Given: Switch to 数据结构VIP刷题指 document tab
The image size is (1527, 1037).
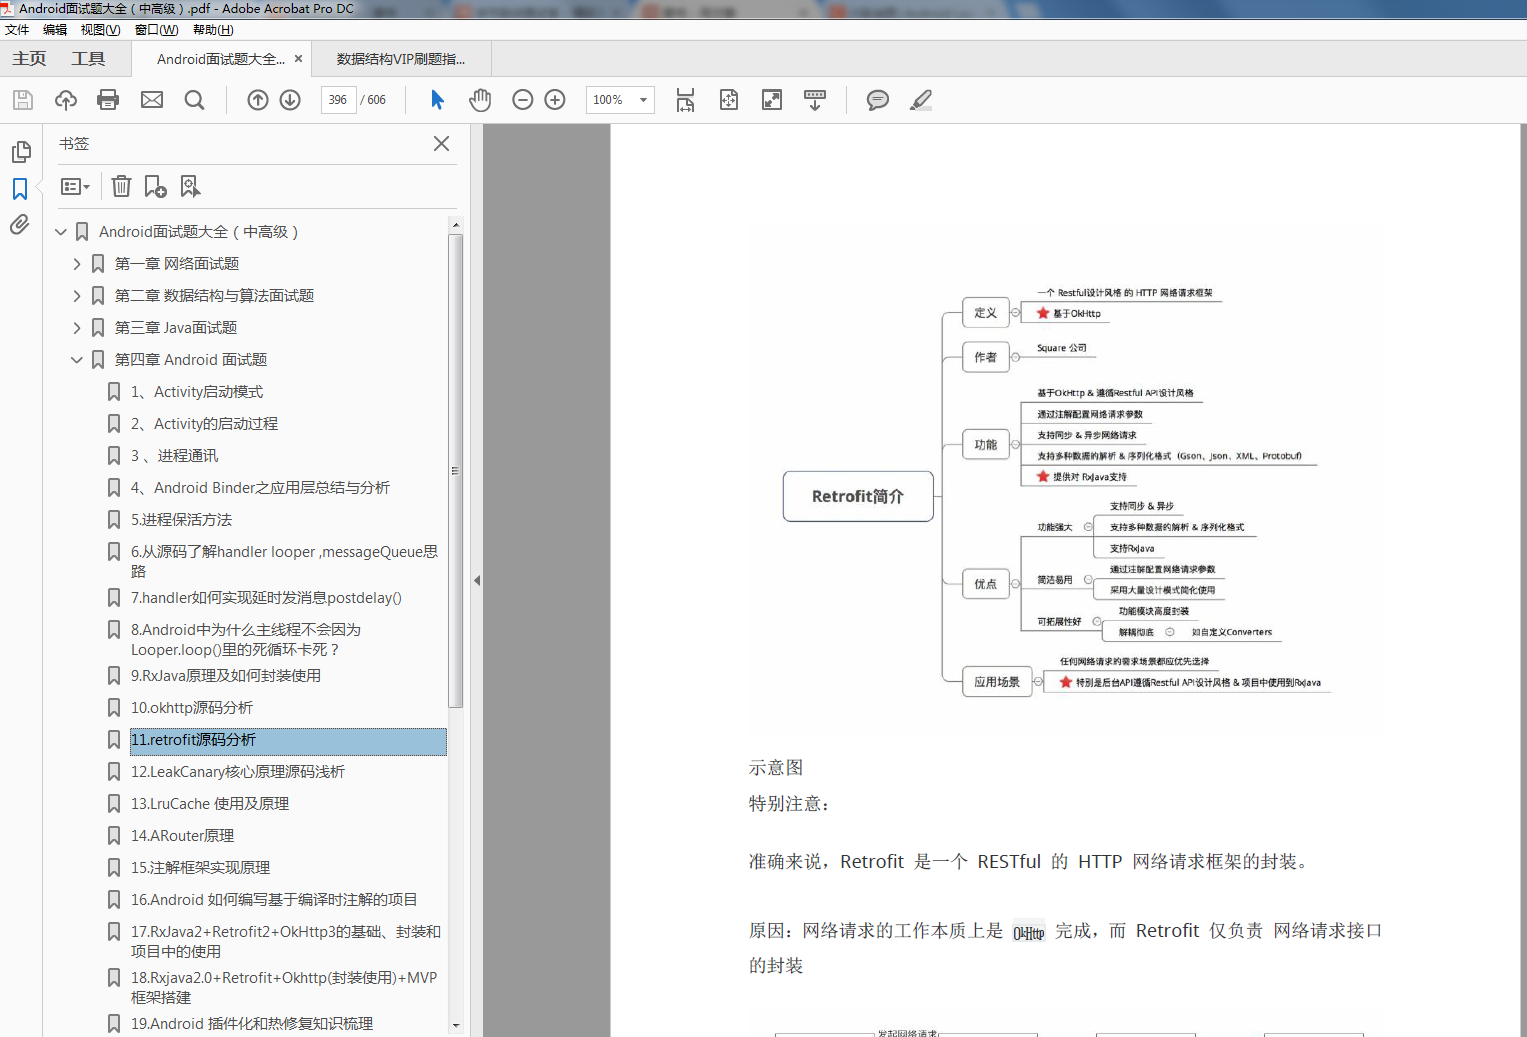Looking at the screenshot, I should tap(401, 59).
